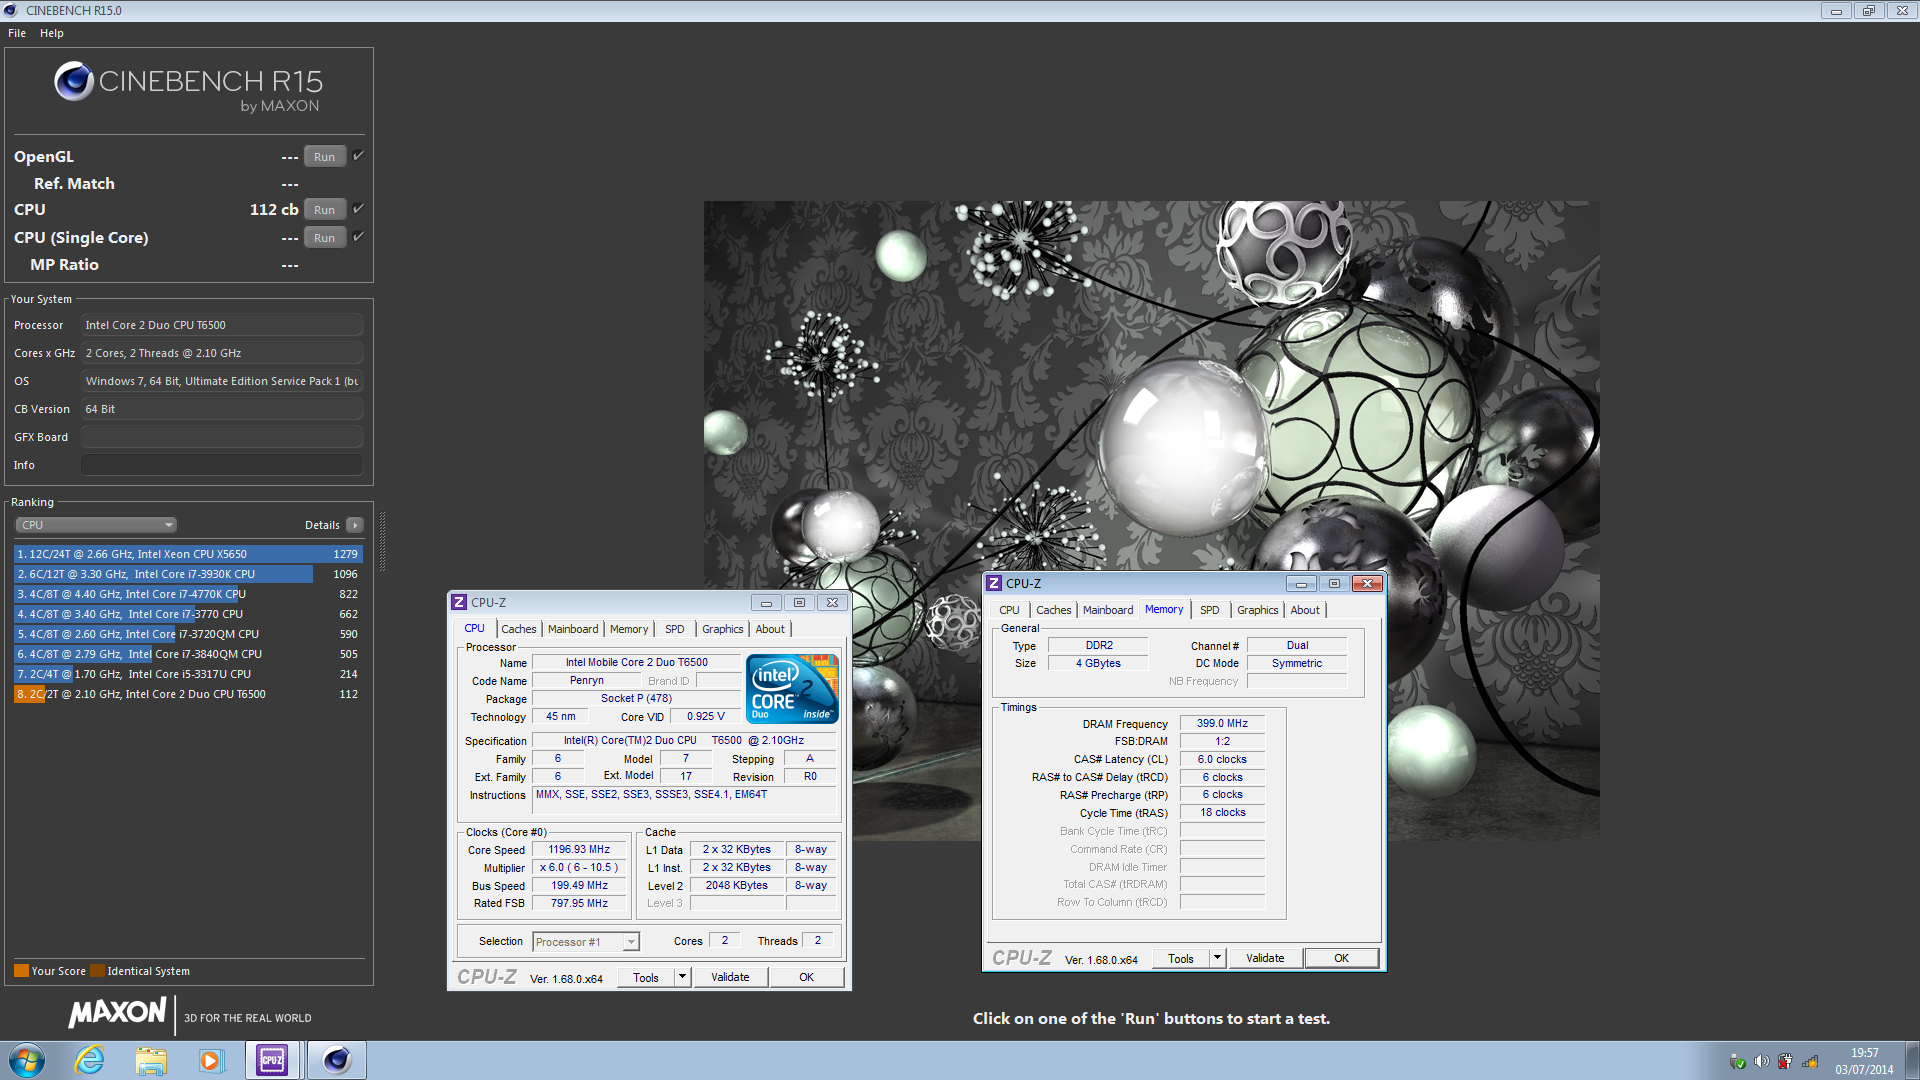Select ranking row Intel Xeon CPU X5650

tap(188, 554)
